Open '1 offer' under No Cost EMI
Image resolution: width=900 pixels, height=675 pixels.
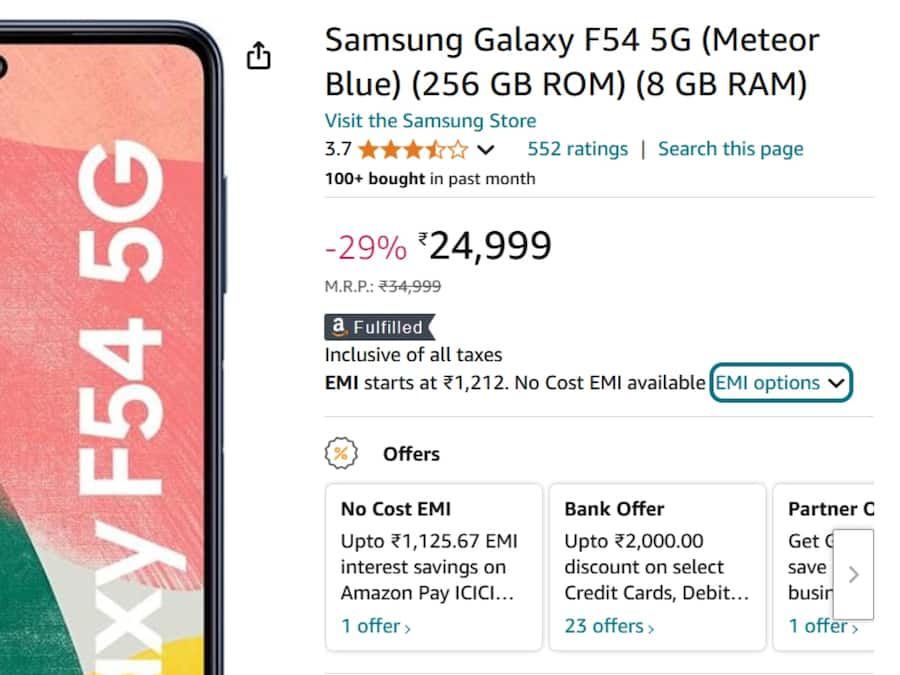[374, 626]
